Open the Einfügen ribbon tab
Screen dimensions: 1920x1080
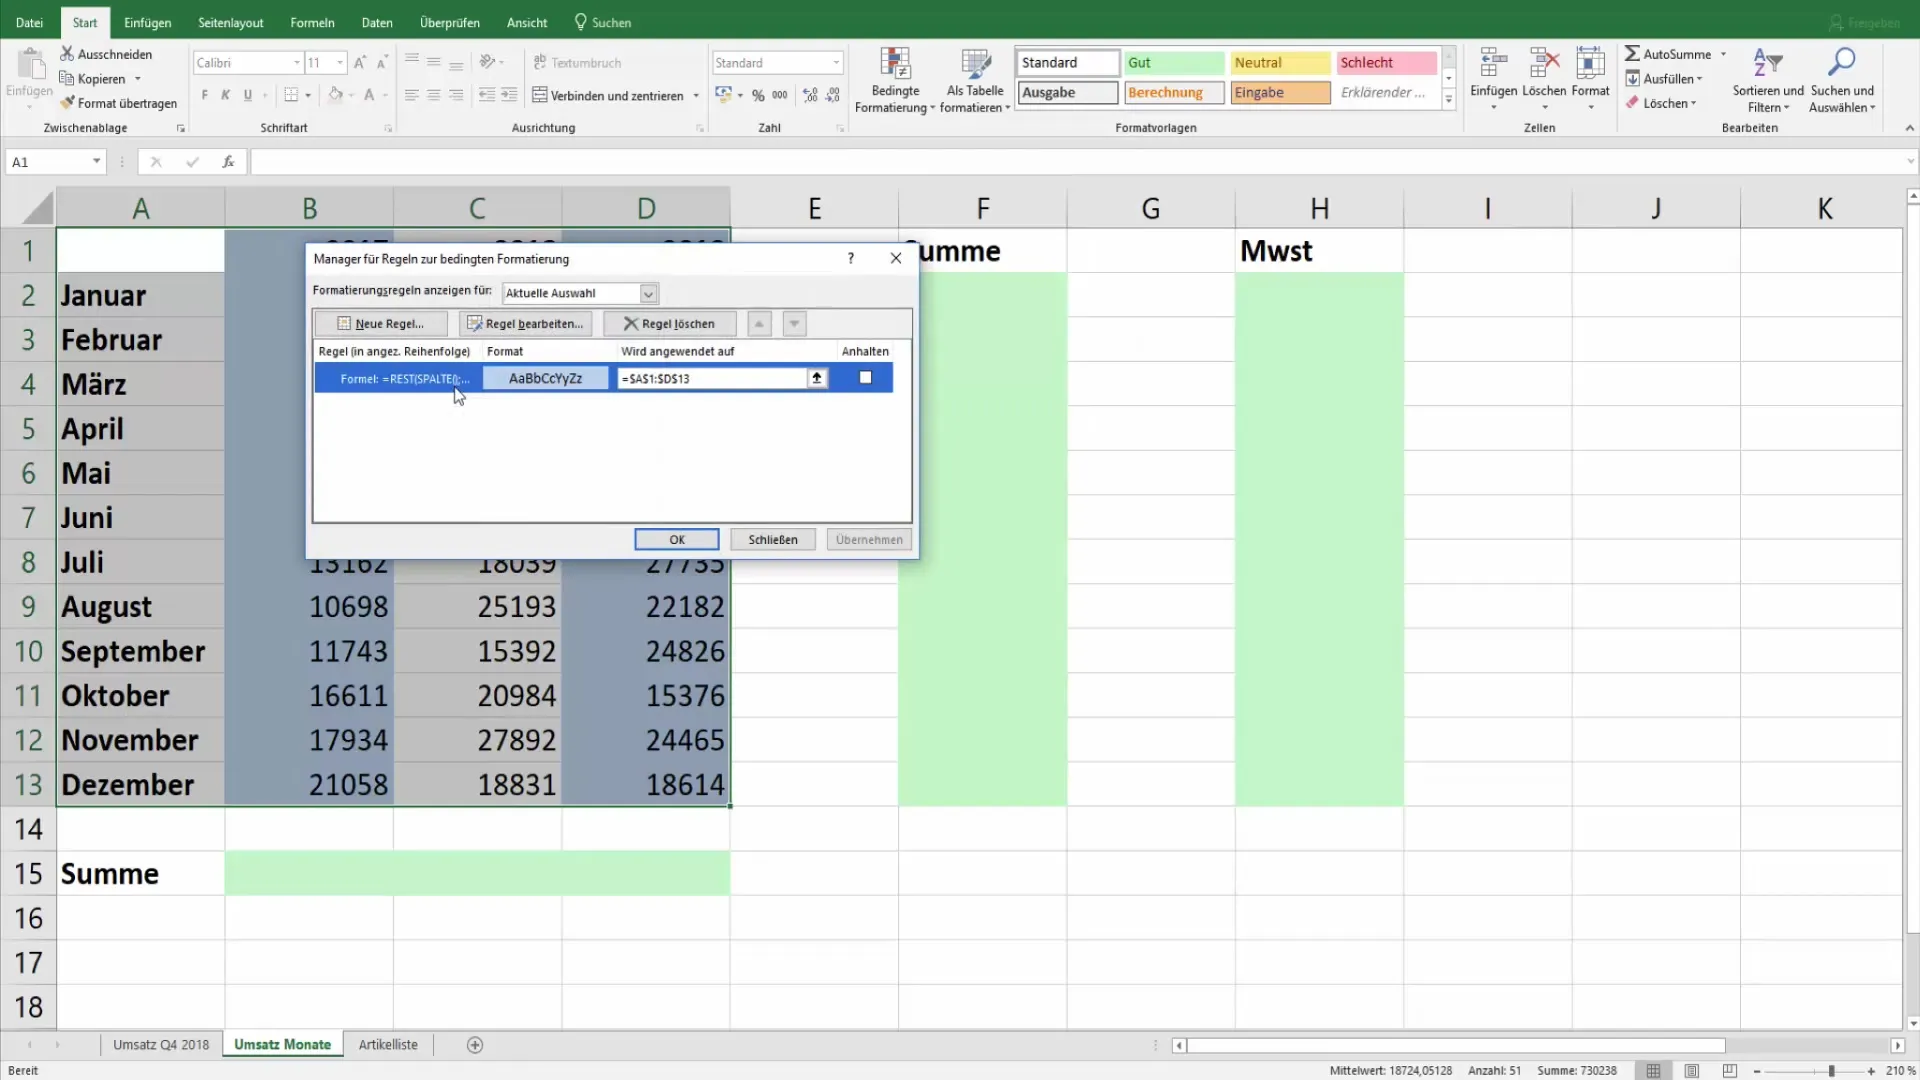(x=147, y=22)
